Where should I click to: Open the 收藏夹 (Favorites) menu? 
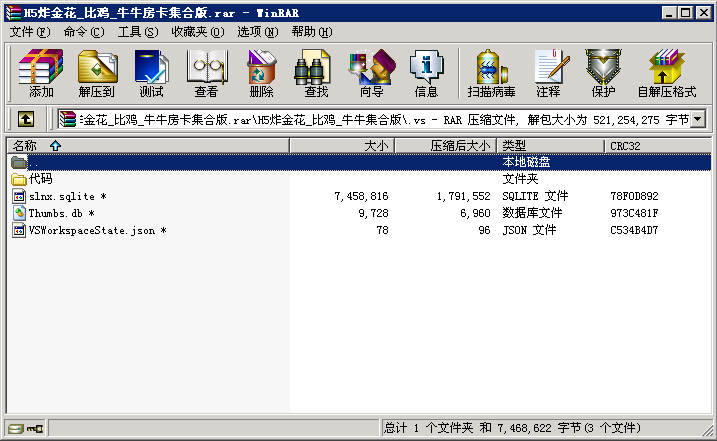pos(197,32)
